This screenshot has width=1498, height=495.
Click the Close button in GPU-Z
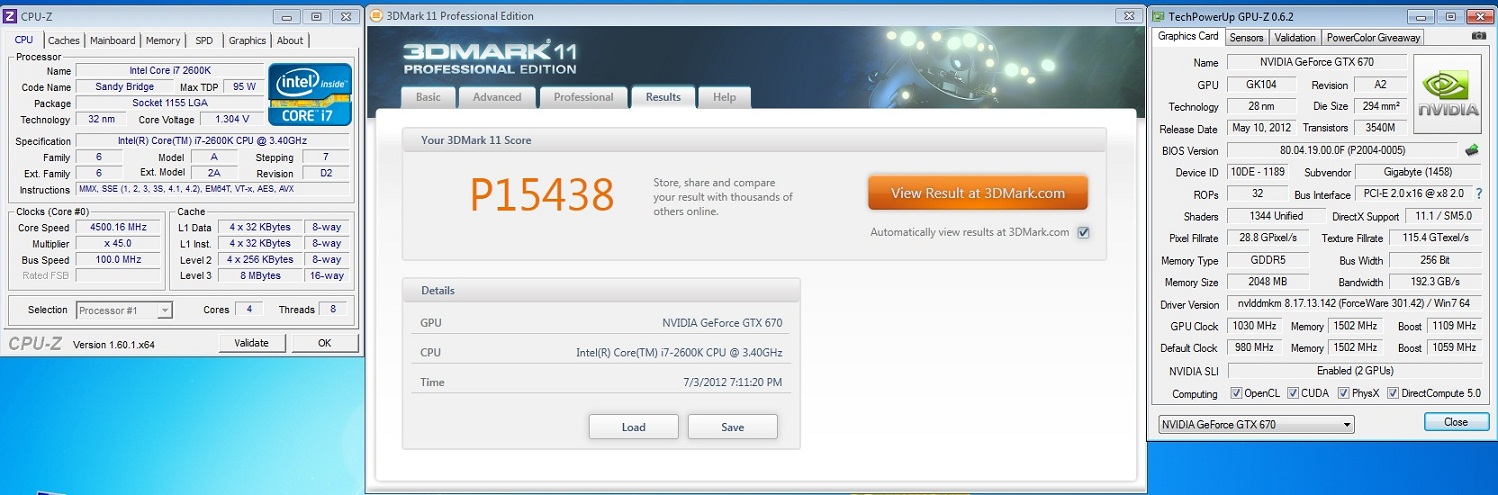click(1456, 422)
